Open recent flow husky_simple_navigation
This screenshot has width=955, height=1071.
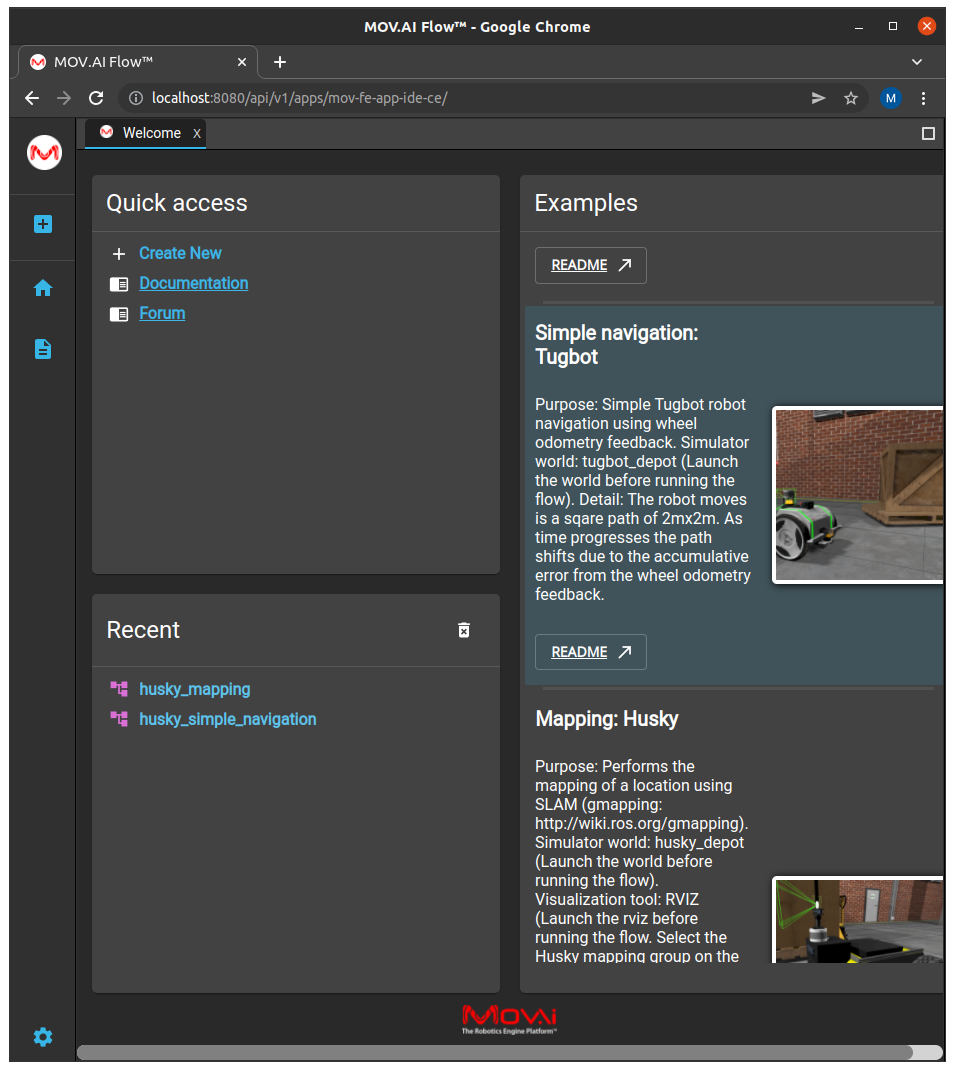[x=227, y=719]
